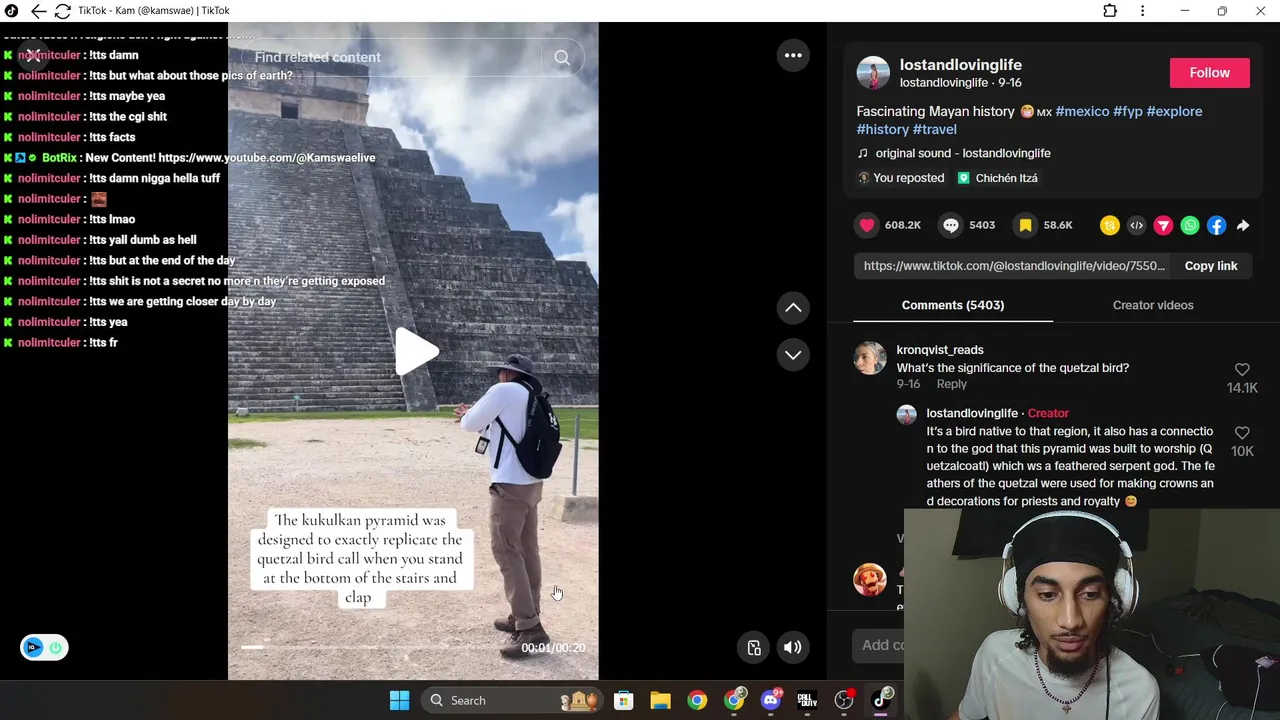This screenshot has width=1280, height=720.
Task: Open the browser extensions puzzle icon
Action: (x=1110, y=11)
